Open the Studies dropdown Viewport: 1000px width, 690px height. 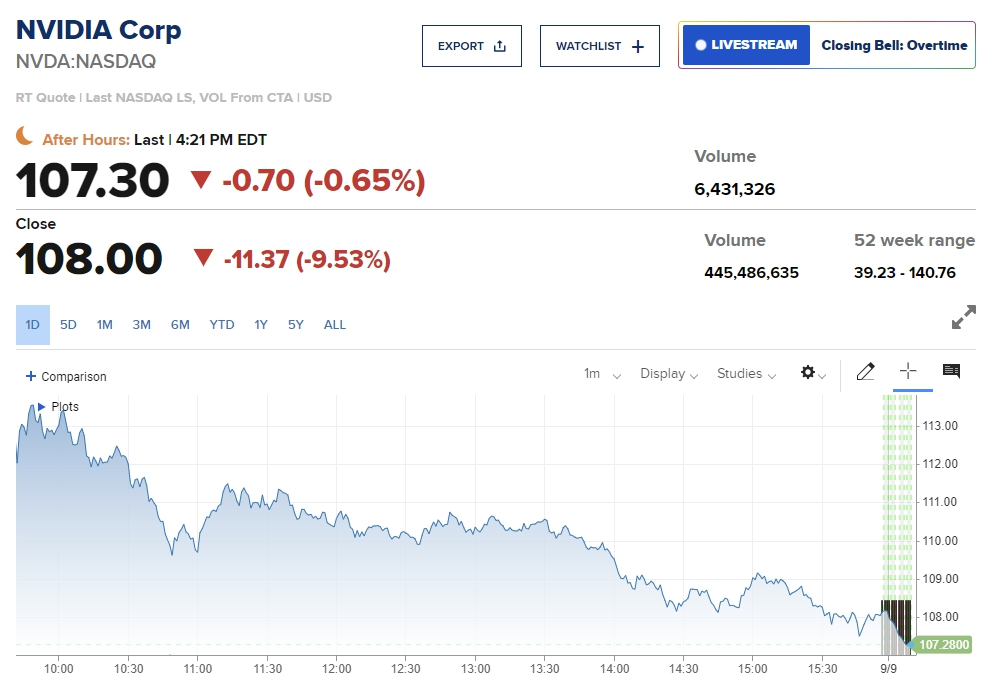tap(746, 374)
